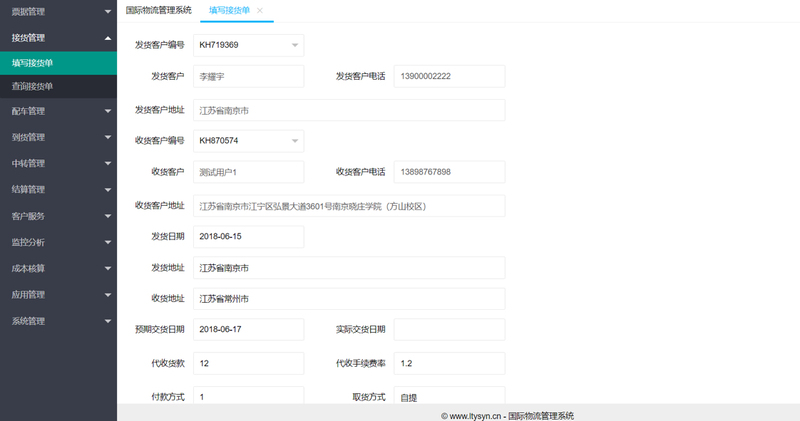Expand the 系统管理 menu

[58, 321]
